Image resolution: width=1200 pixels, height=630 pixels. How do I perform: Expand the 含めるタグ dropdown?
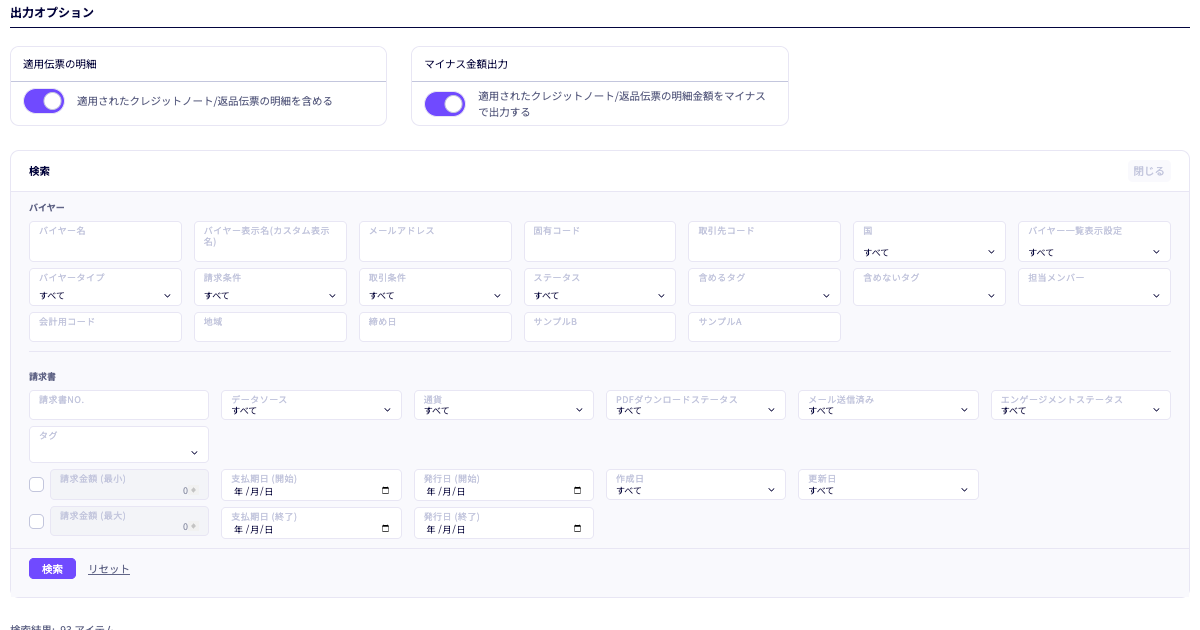[x=764, y=287]
